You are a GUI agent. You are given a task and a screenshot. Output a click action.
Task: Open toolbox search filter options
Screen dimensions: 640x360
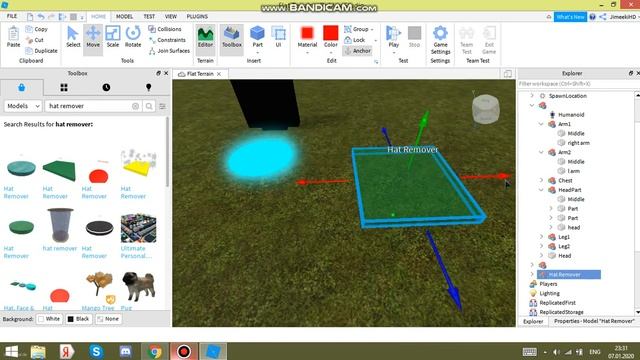[162, 106]
